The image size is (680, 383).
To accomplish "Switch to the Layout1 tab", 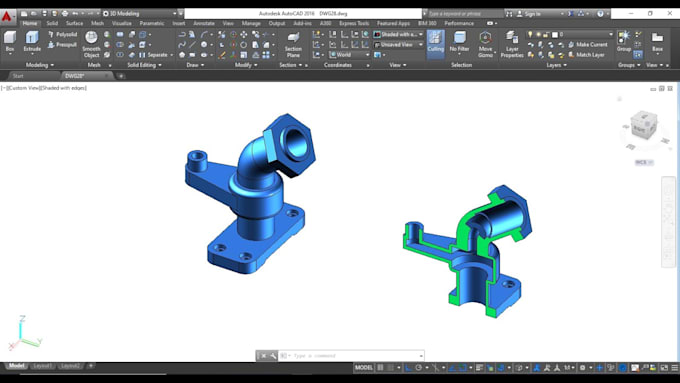I will coord(42,366).
